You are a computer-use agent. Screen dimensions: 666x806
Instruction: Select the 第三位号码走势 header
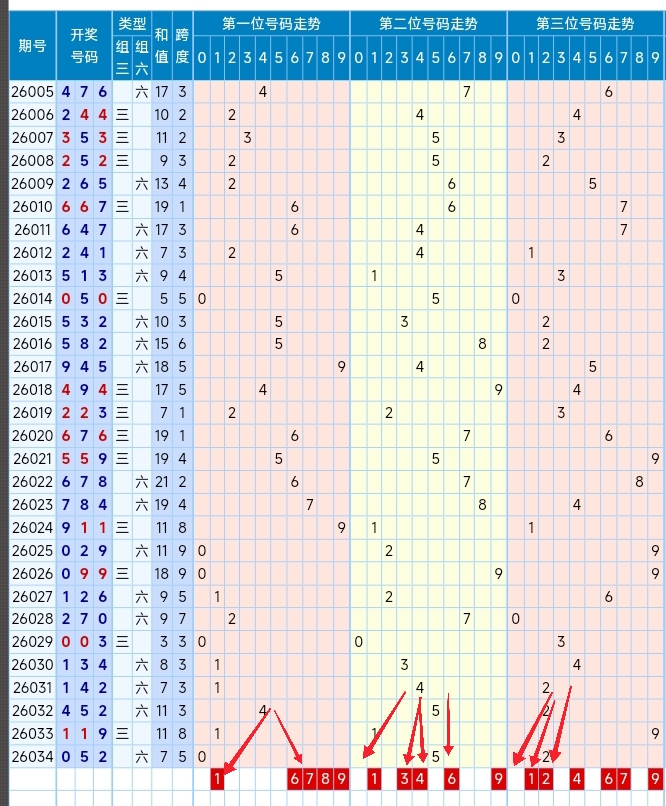[x=585, y=24]
